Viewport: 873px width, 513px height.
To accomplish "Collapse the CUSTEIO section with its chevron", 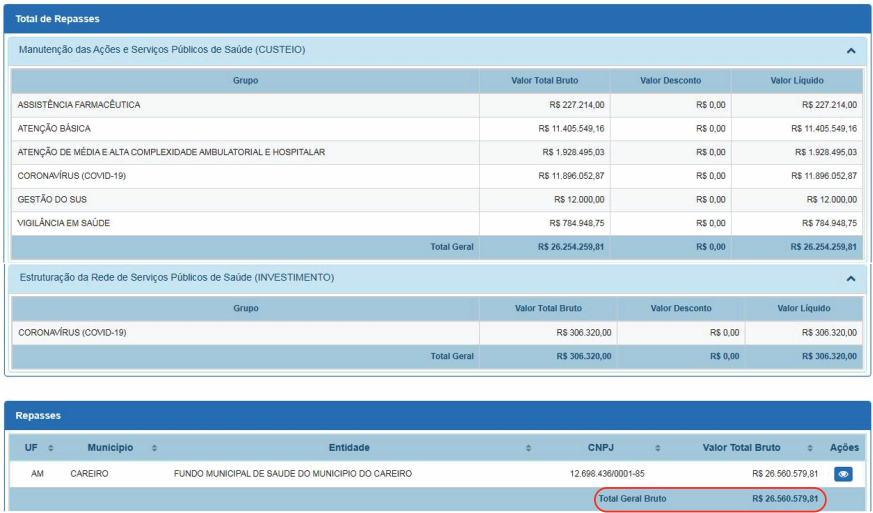I will (850, 50).
